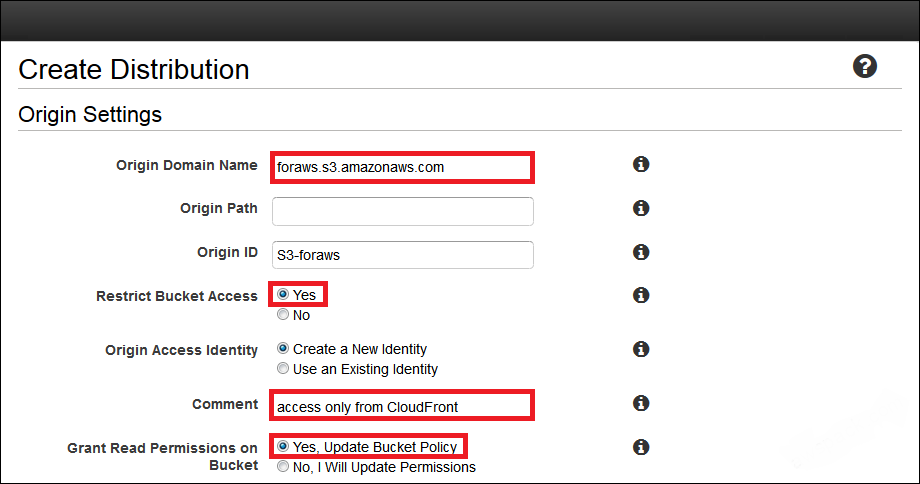This screenshot has height=484, width=920.
Task: Select Yes, Update Bucket Policy
Action: tap(283, 446)
